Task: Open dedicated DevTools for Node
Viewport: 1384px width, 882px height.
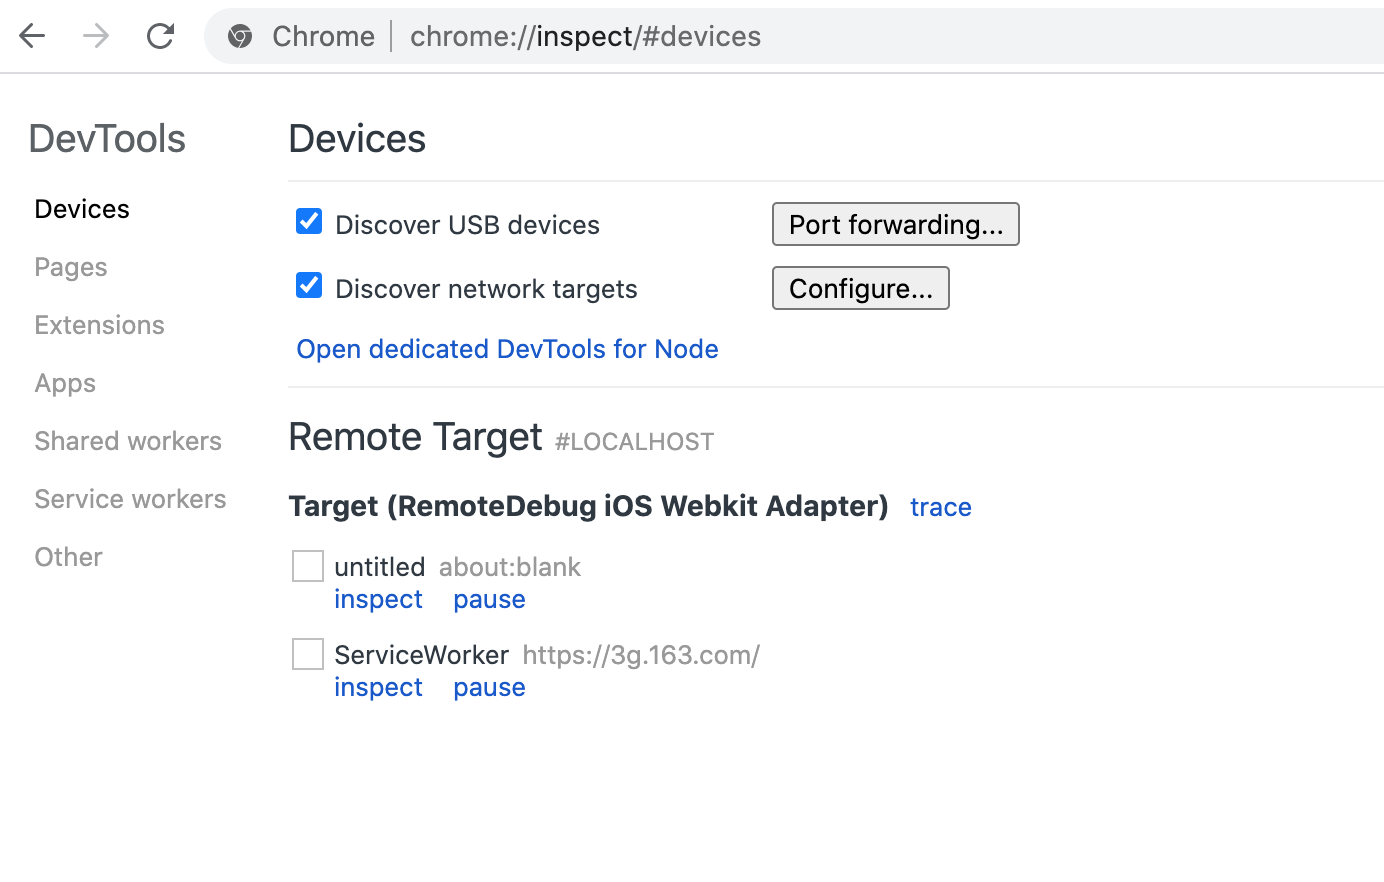Action: [507, 349]
